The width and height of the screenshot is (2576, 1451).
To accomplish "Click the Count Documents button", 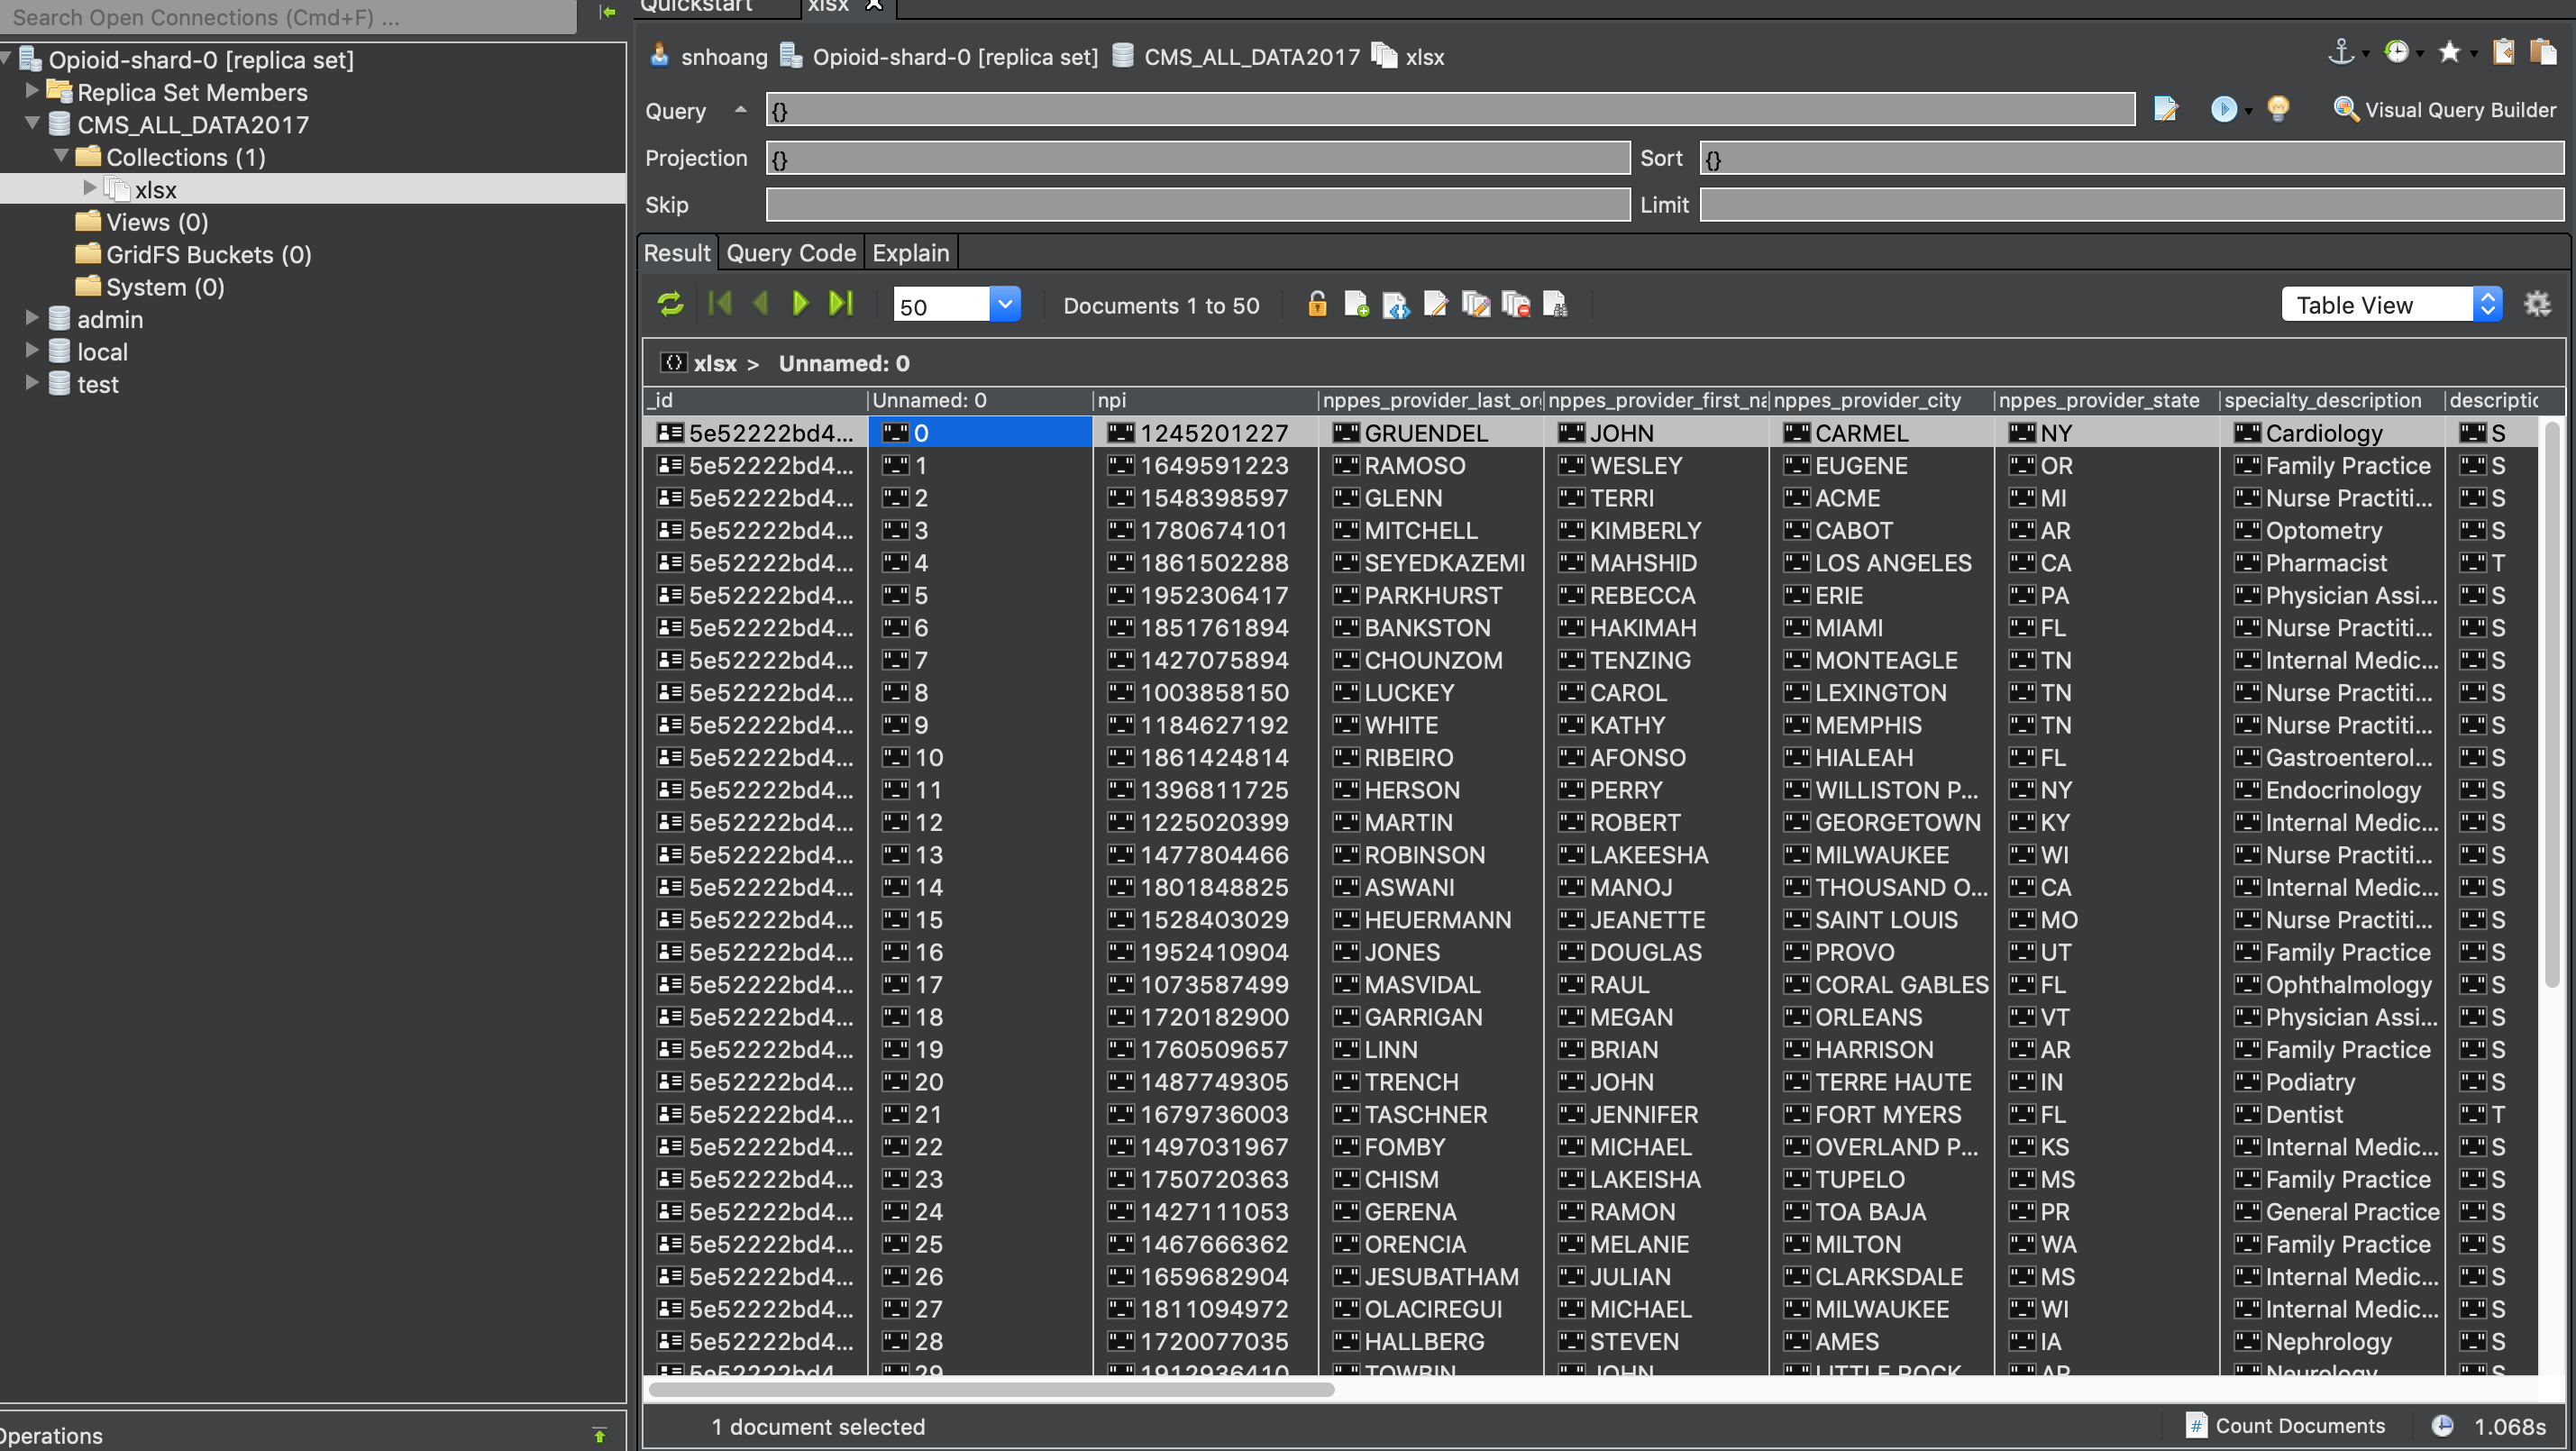I will coord(2285,1425).
